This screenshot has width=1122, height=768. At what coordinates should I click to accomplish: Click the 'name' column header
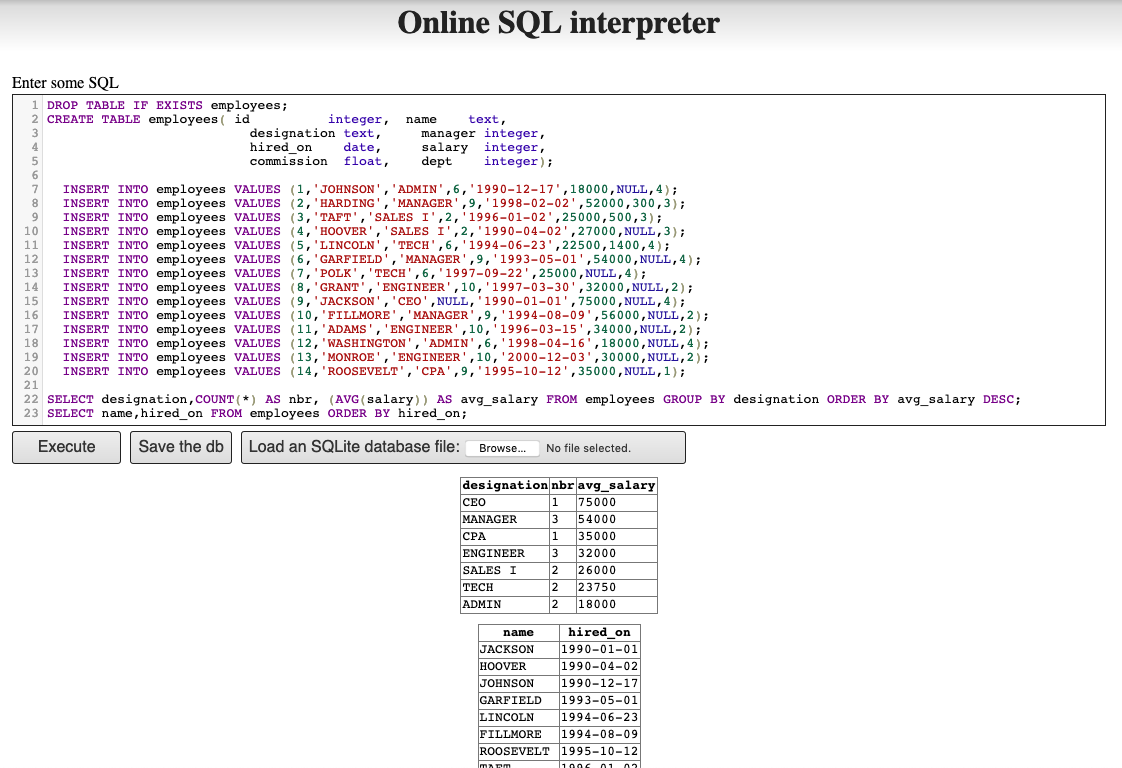[x=519, y=633]
